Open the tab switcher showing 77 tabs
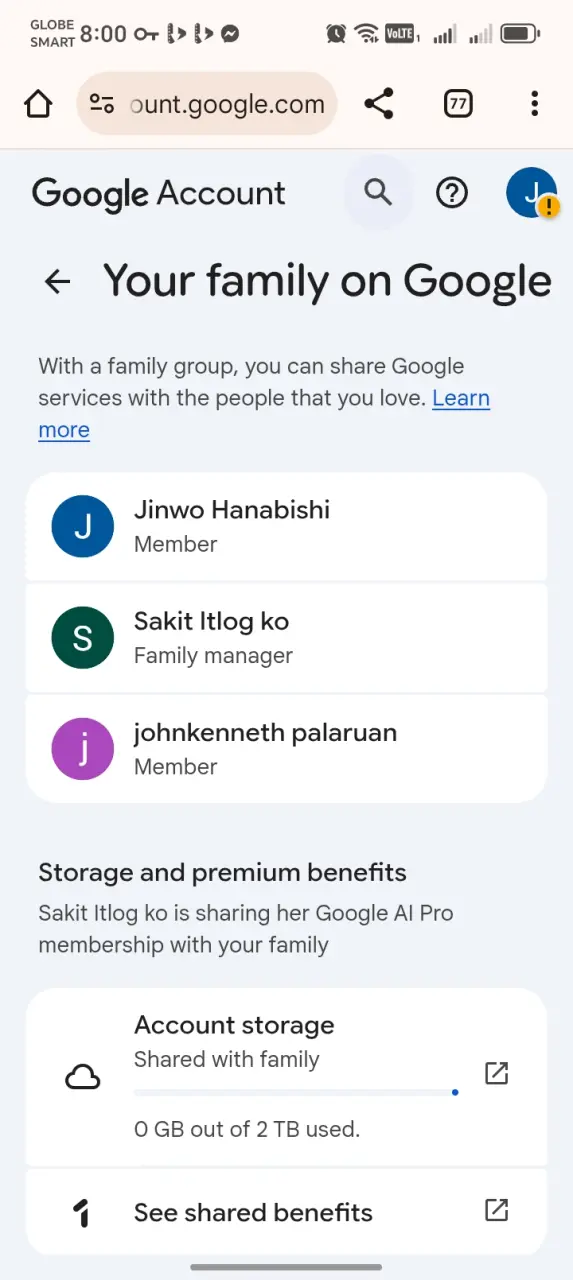 [x=458, y=104]
